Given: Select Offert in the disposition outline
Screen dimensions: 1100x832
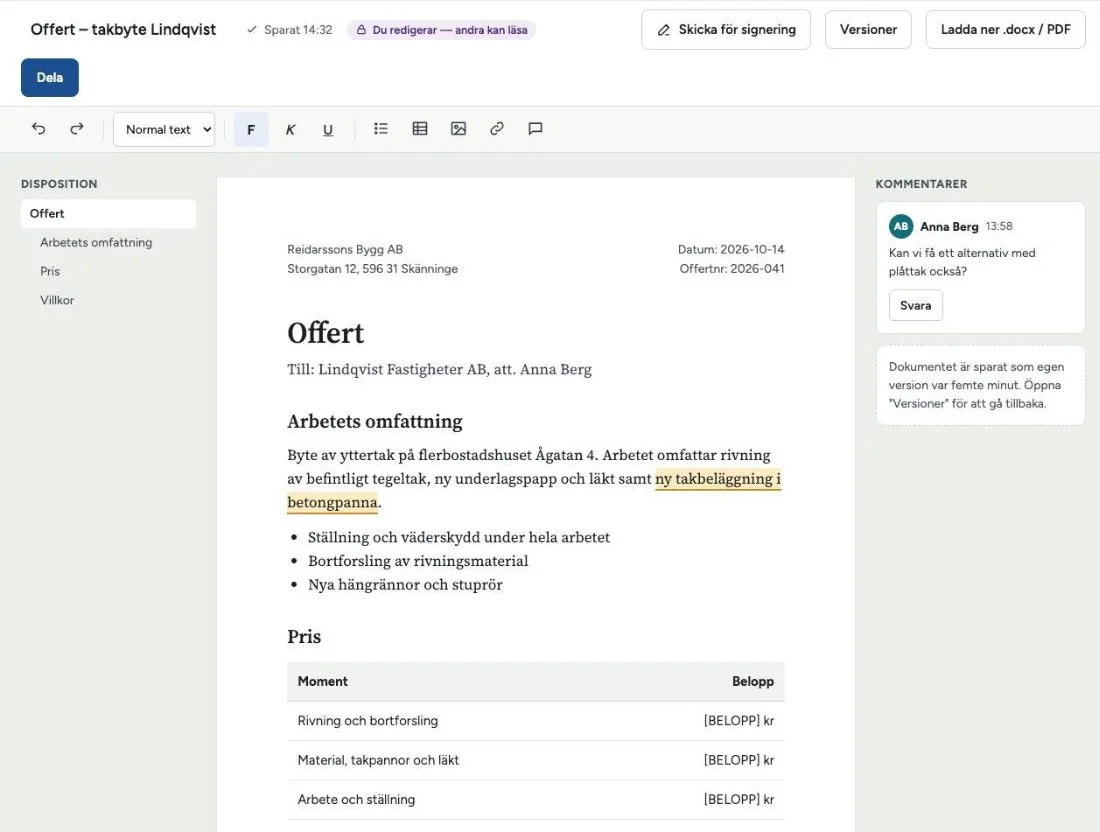Looking at the screenshot, I should 108,214.
